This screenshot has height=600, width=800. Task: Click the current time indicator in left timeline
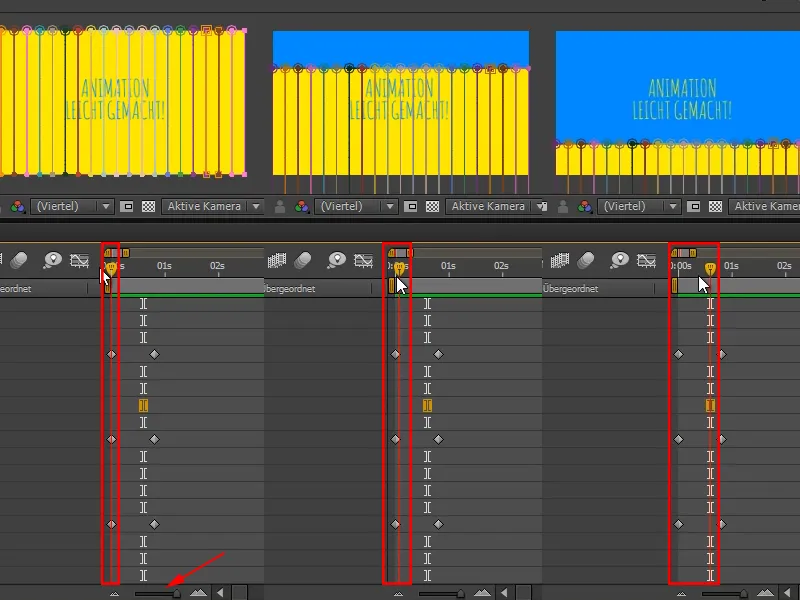[111, 268]
